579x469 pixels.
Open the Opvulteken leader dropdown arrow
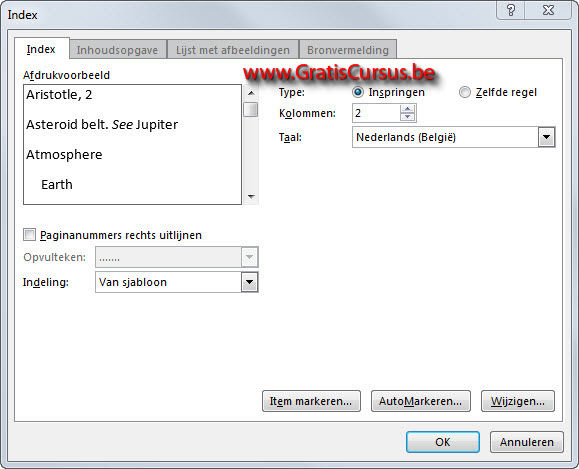coord(250,257)
